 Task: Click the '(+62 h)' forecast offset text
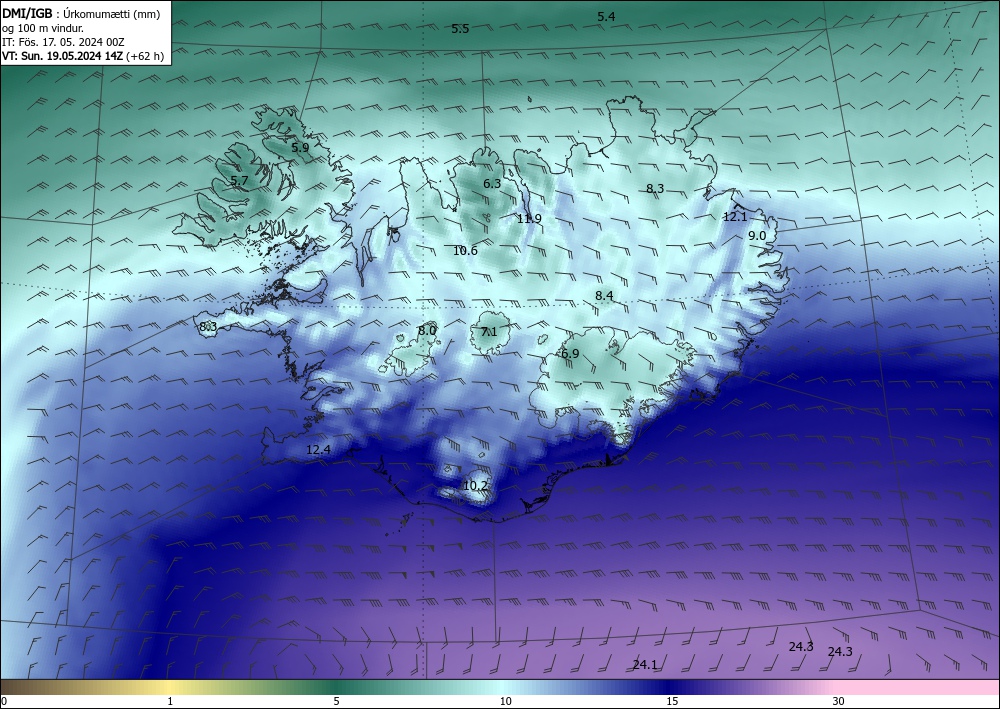point(145,56)
